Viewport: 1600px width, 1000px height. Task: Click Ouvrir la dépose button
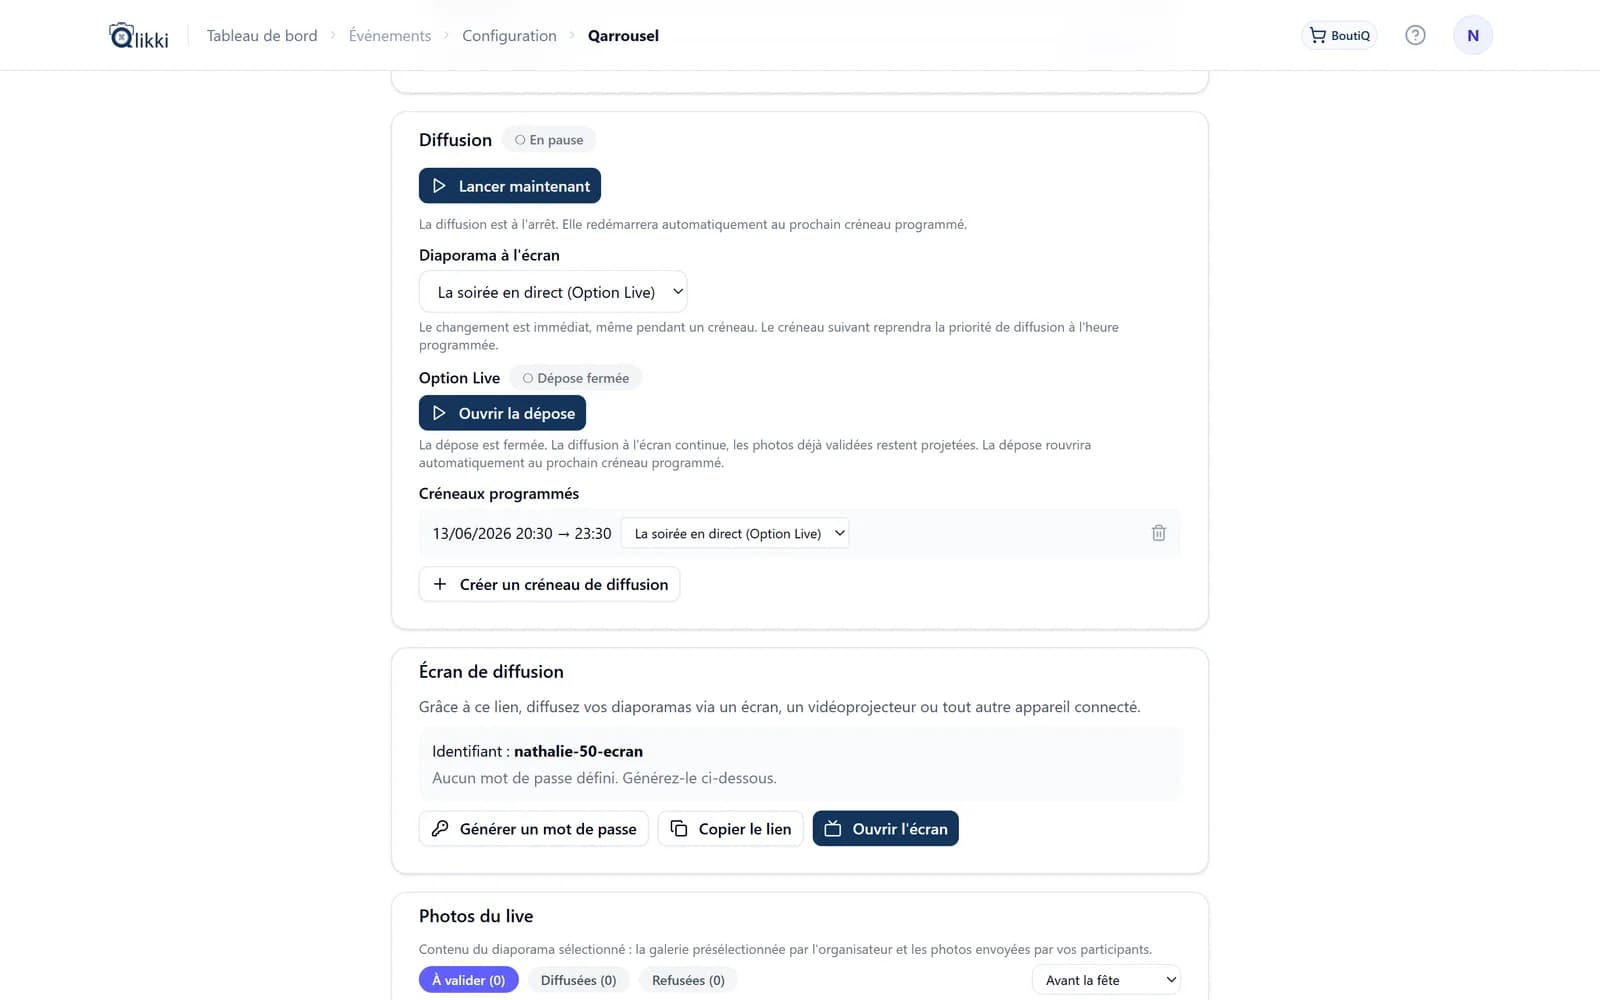coord(502,413)
